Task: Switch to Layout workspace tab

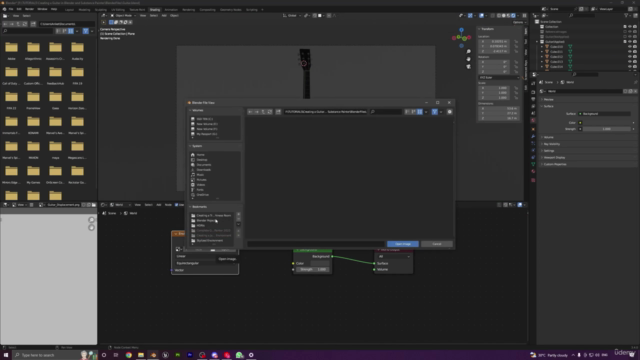Action: pyautogui.click(x=69, y=9)
